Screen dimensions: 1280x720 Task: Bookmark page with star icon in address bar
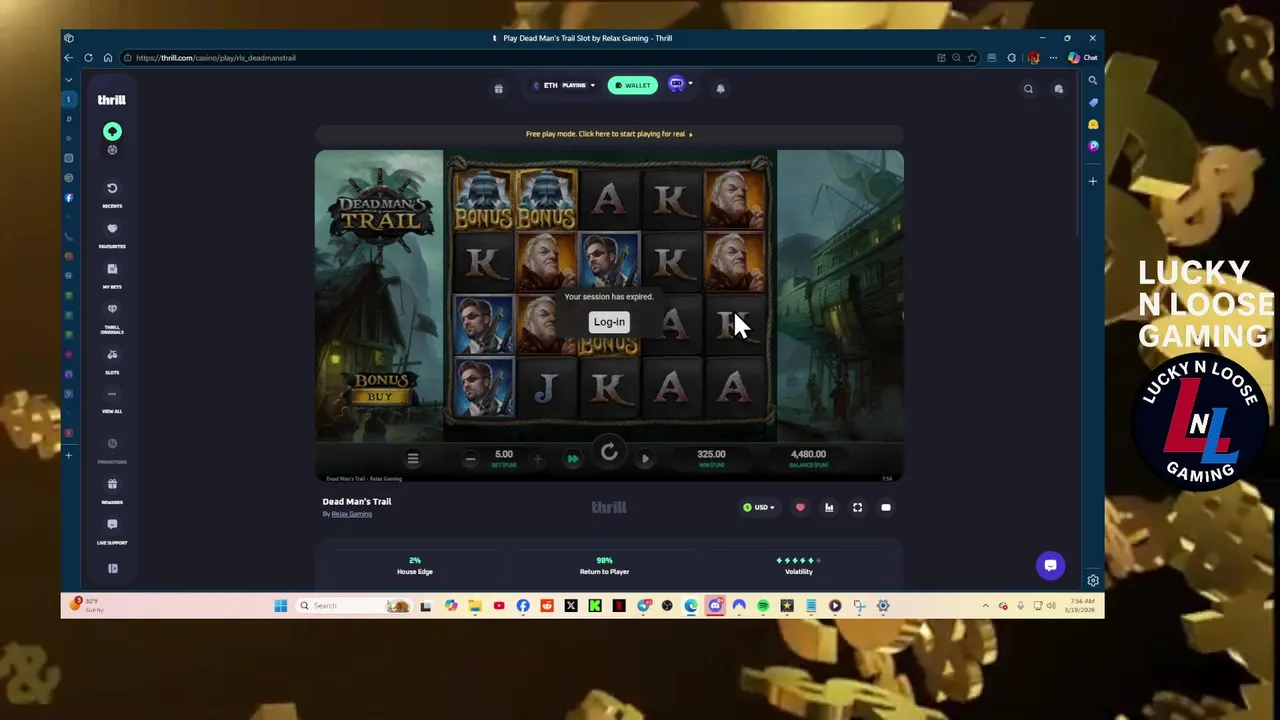(972, 58)
